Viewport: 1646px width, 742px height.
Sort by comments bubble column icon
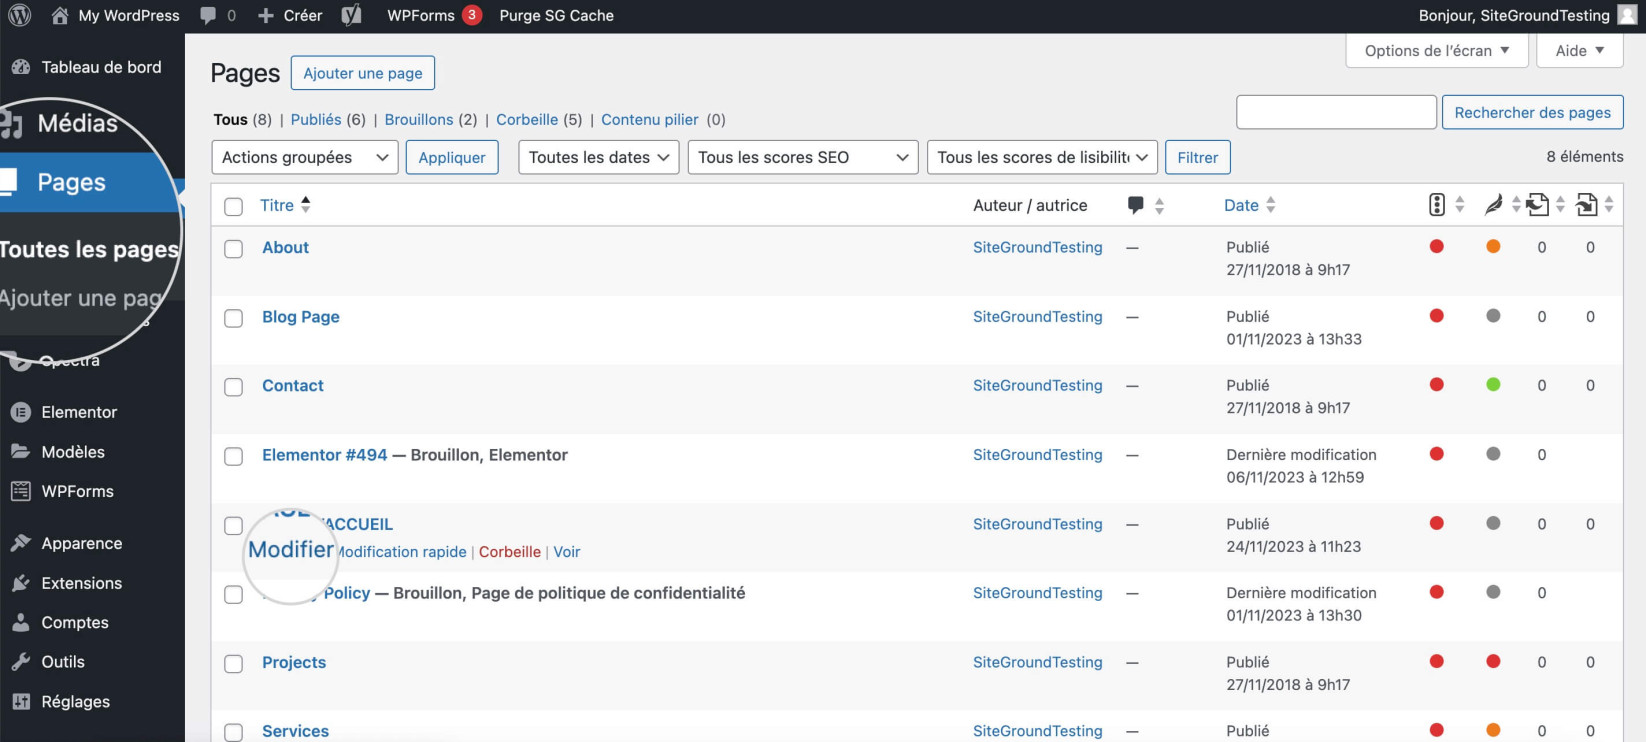[x=1136, y=205]
